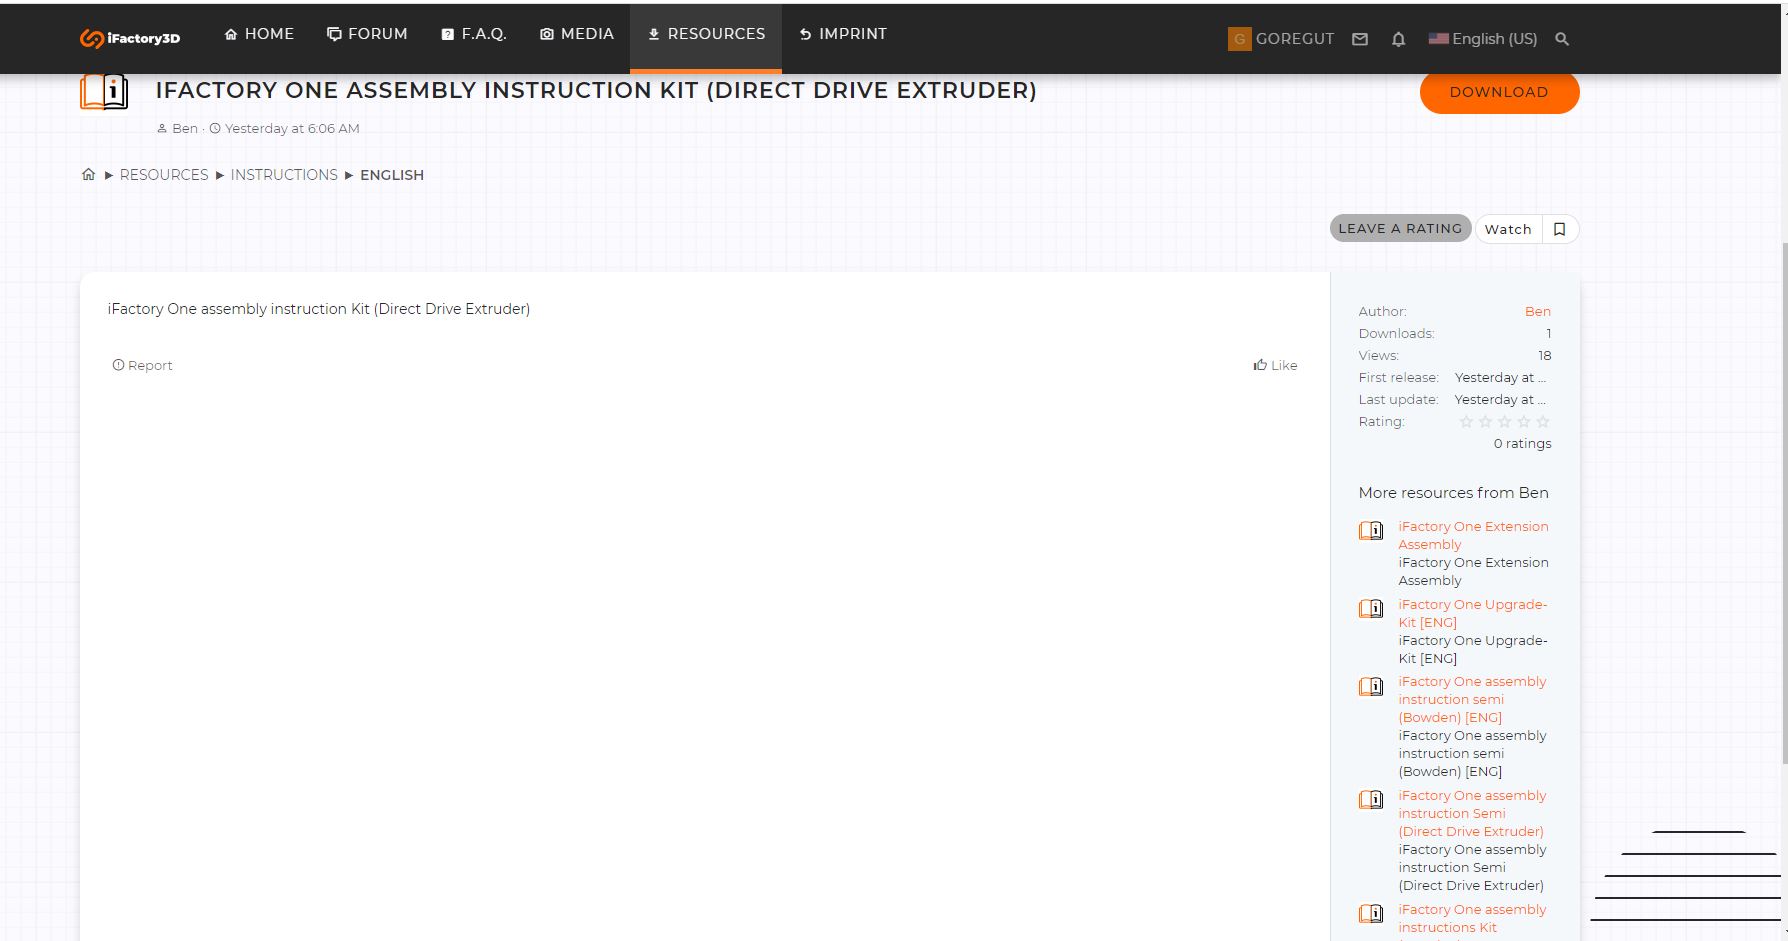Click the Watch button
Screen dimensions: 1788x941
[1508, 229]
